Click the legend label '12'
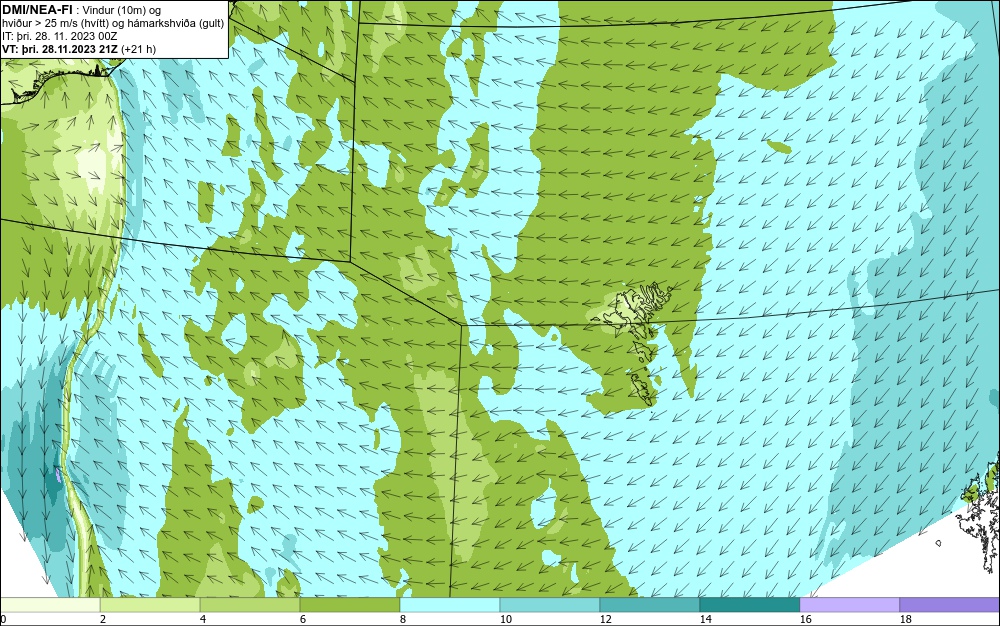This screenshot has width=1000, height=626. (605, 619)
